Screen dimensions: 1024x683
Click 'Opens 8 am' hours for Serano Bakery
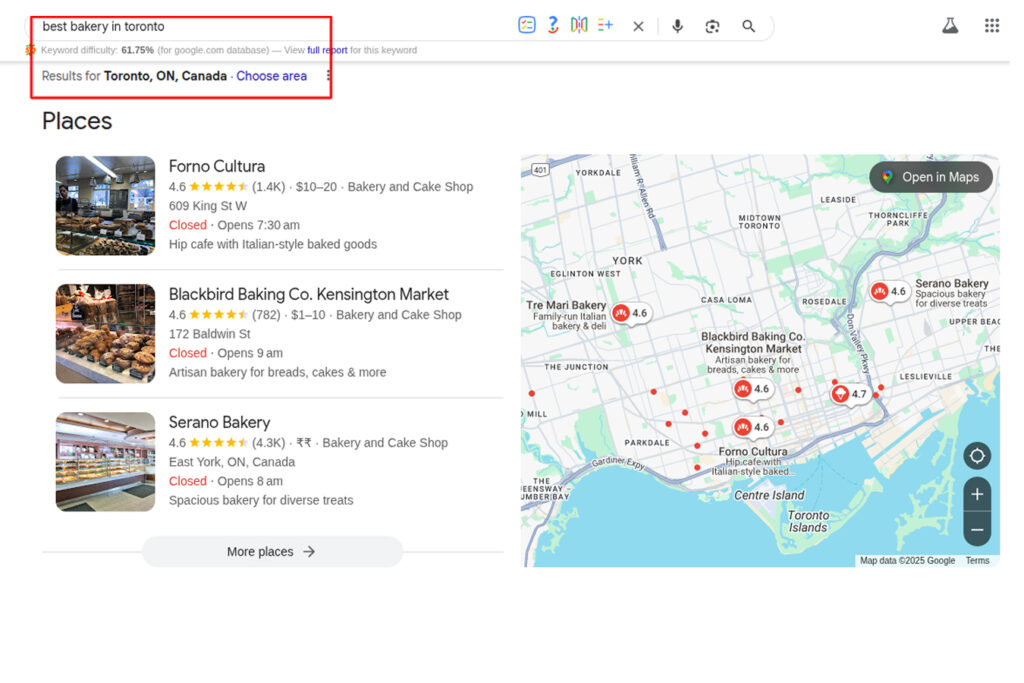250,481
